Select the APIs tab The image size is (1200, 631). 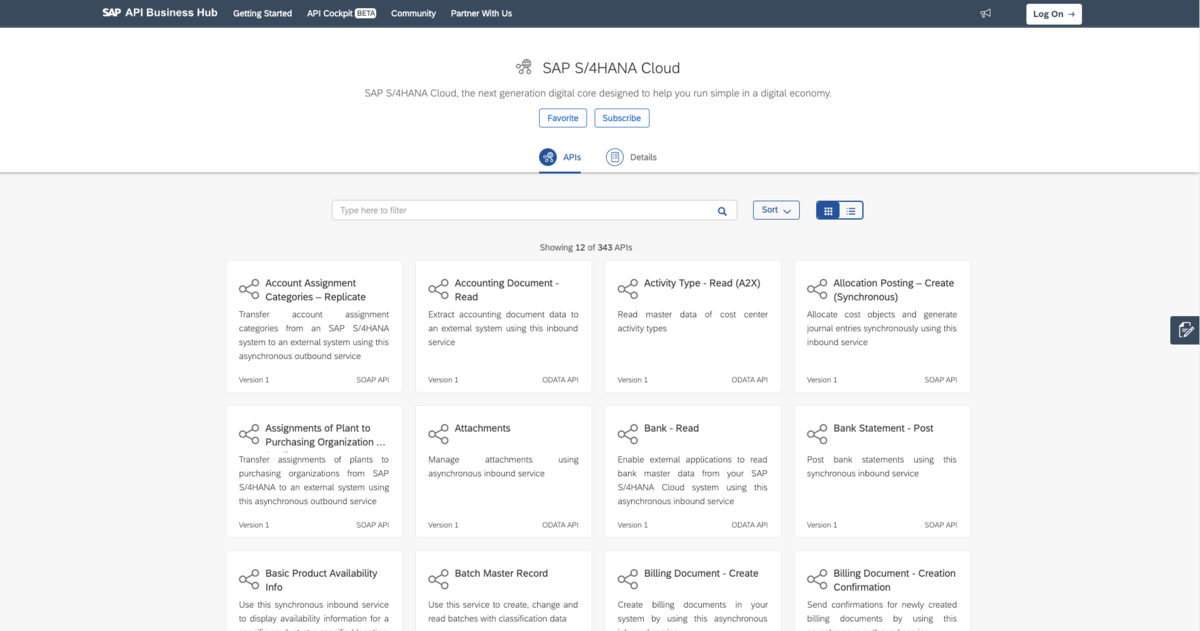point(560,158)
